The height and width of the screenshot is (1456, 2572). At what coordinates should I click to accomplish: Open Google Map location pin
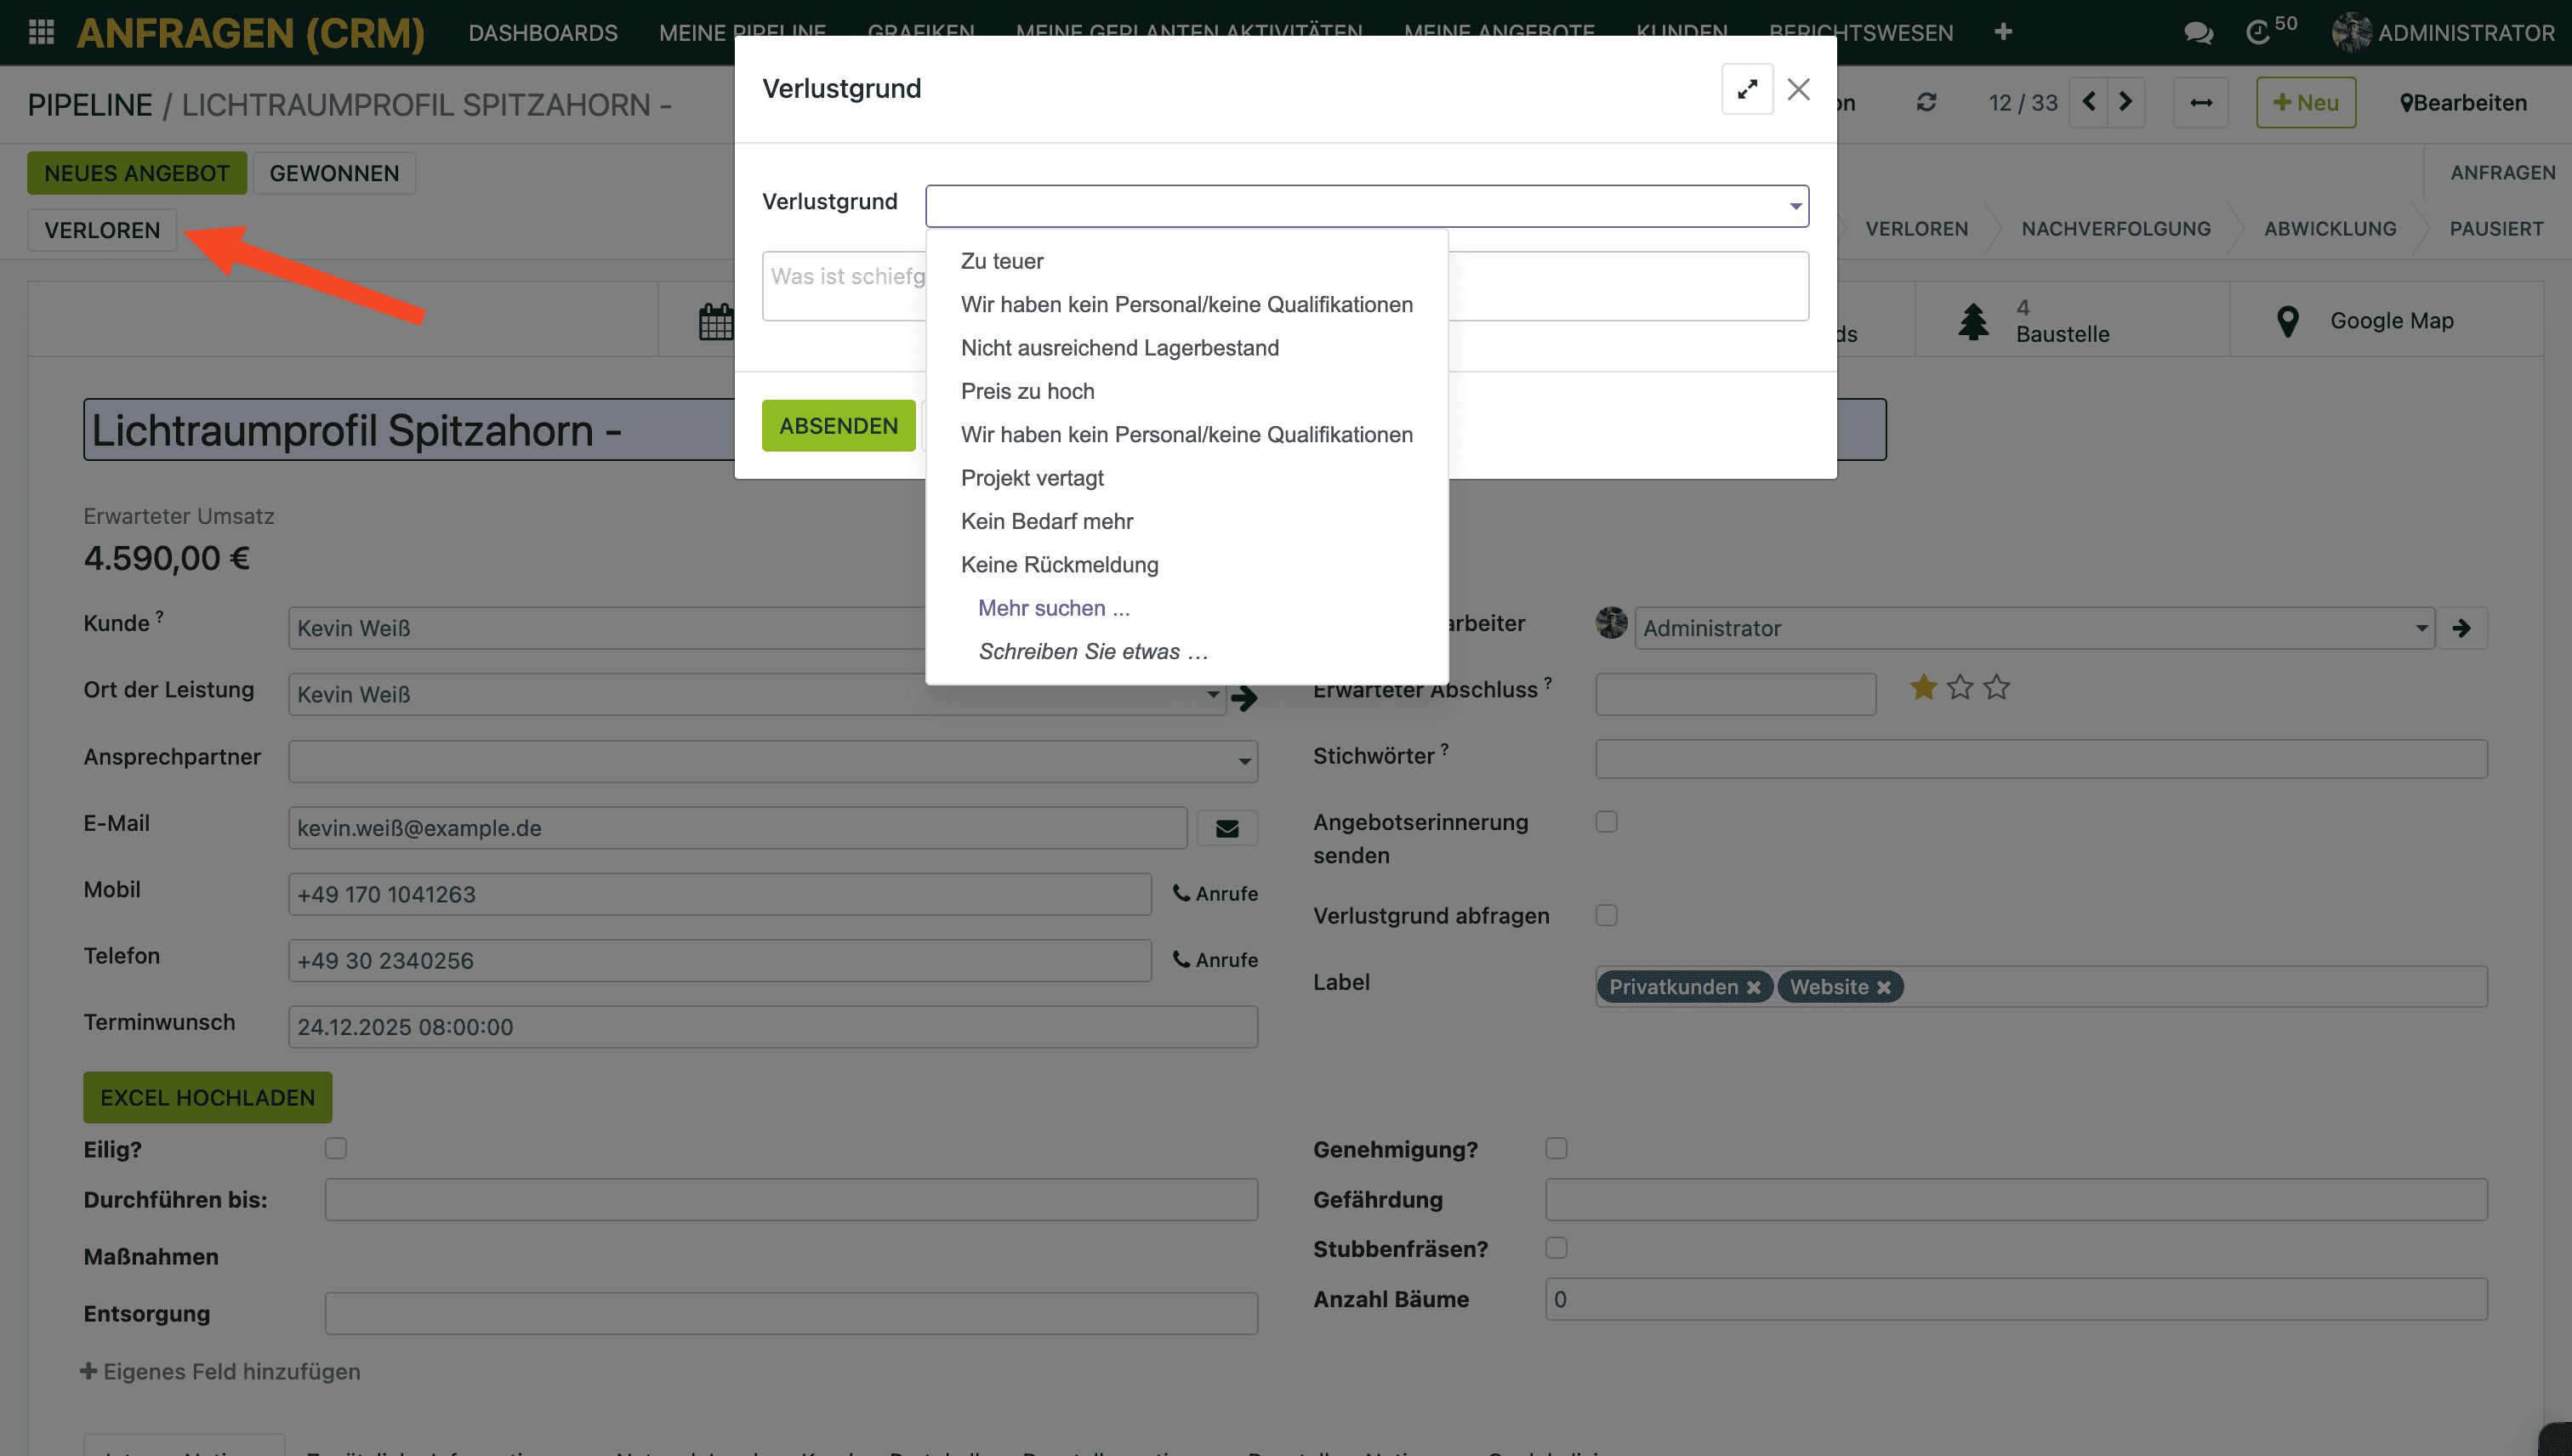pyautogui.click(x=2287, y=321)
